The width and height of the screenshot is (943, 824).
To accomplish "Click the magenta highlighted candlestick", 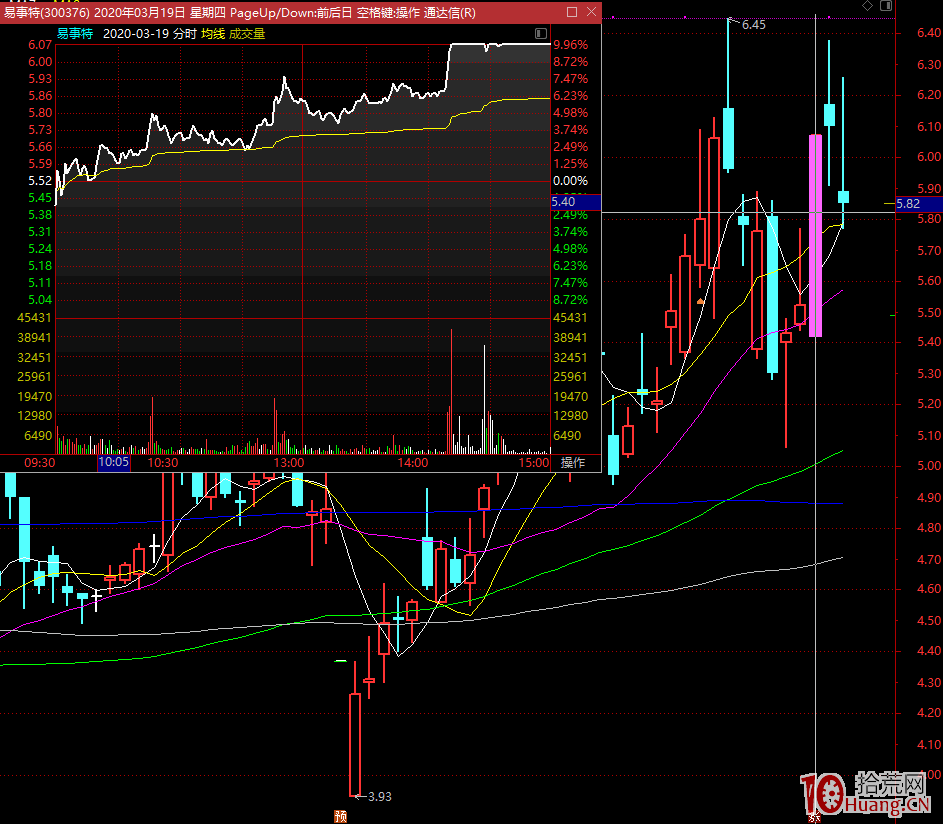I will point(815,235).
